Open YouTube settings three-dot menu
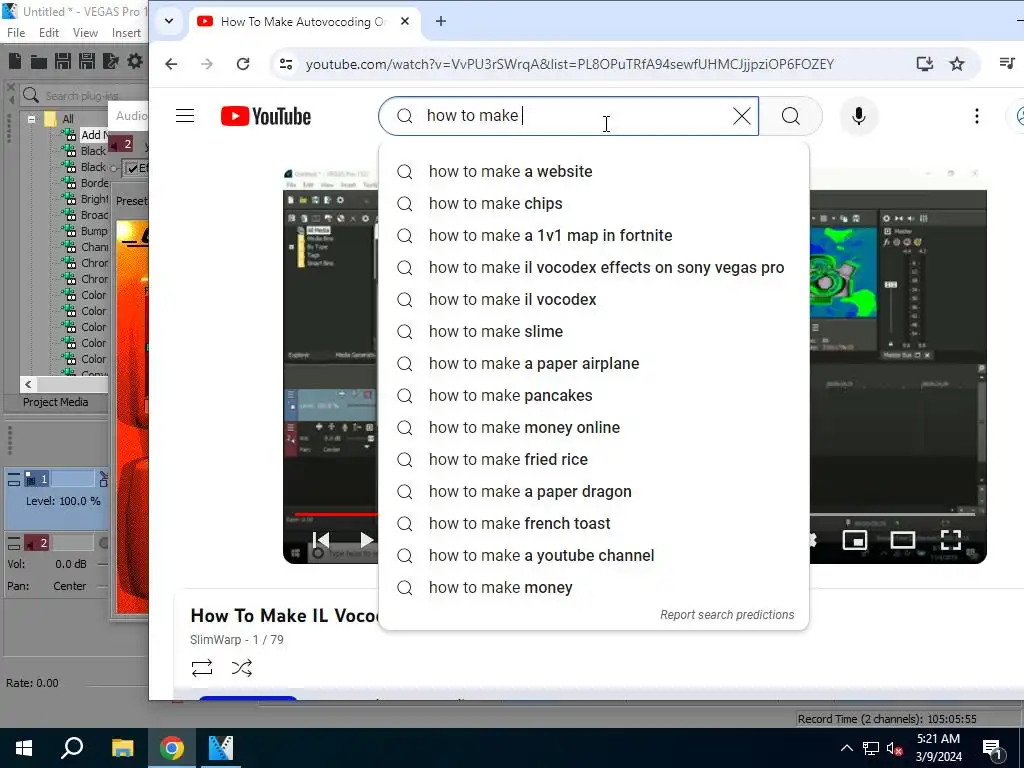This screenshot has height=768, width=1024. pos(976,116)
